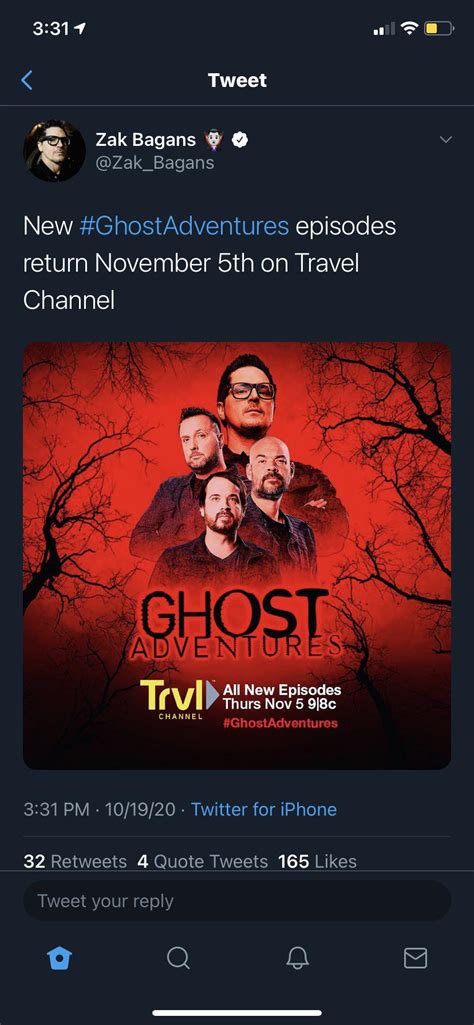Open the Notifications bell icon
The width and height of the screenshot is (474, 1025).
tap(297, 958)
